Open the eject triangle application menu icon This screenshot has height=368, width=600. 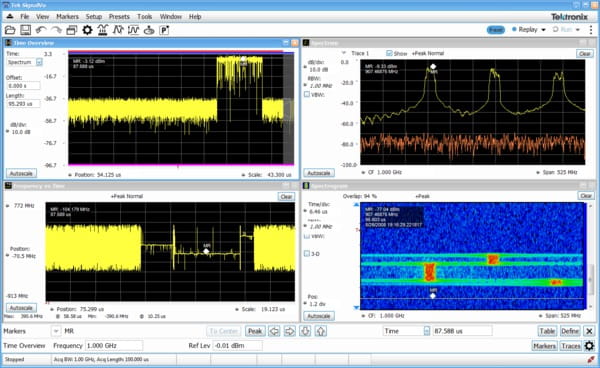pyautogui.click(x=10, y=16)
